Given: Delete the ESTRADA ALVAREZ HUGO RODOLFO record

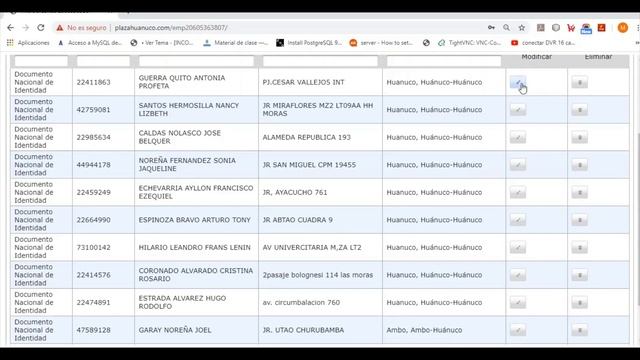Looking at the screenshot, I should point(579,303).
